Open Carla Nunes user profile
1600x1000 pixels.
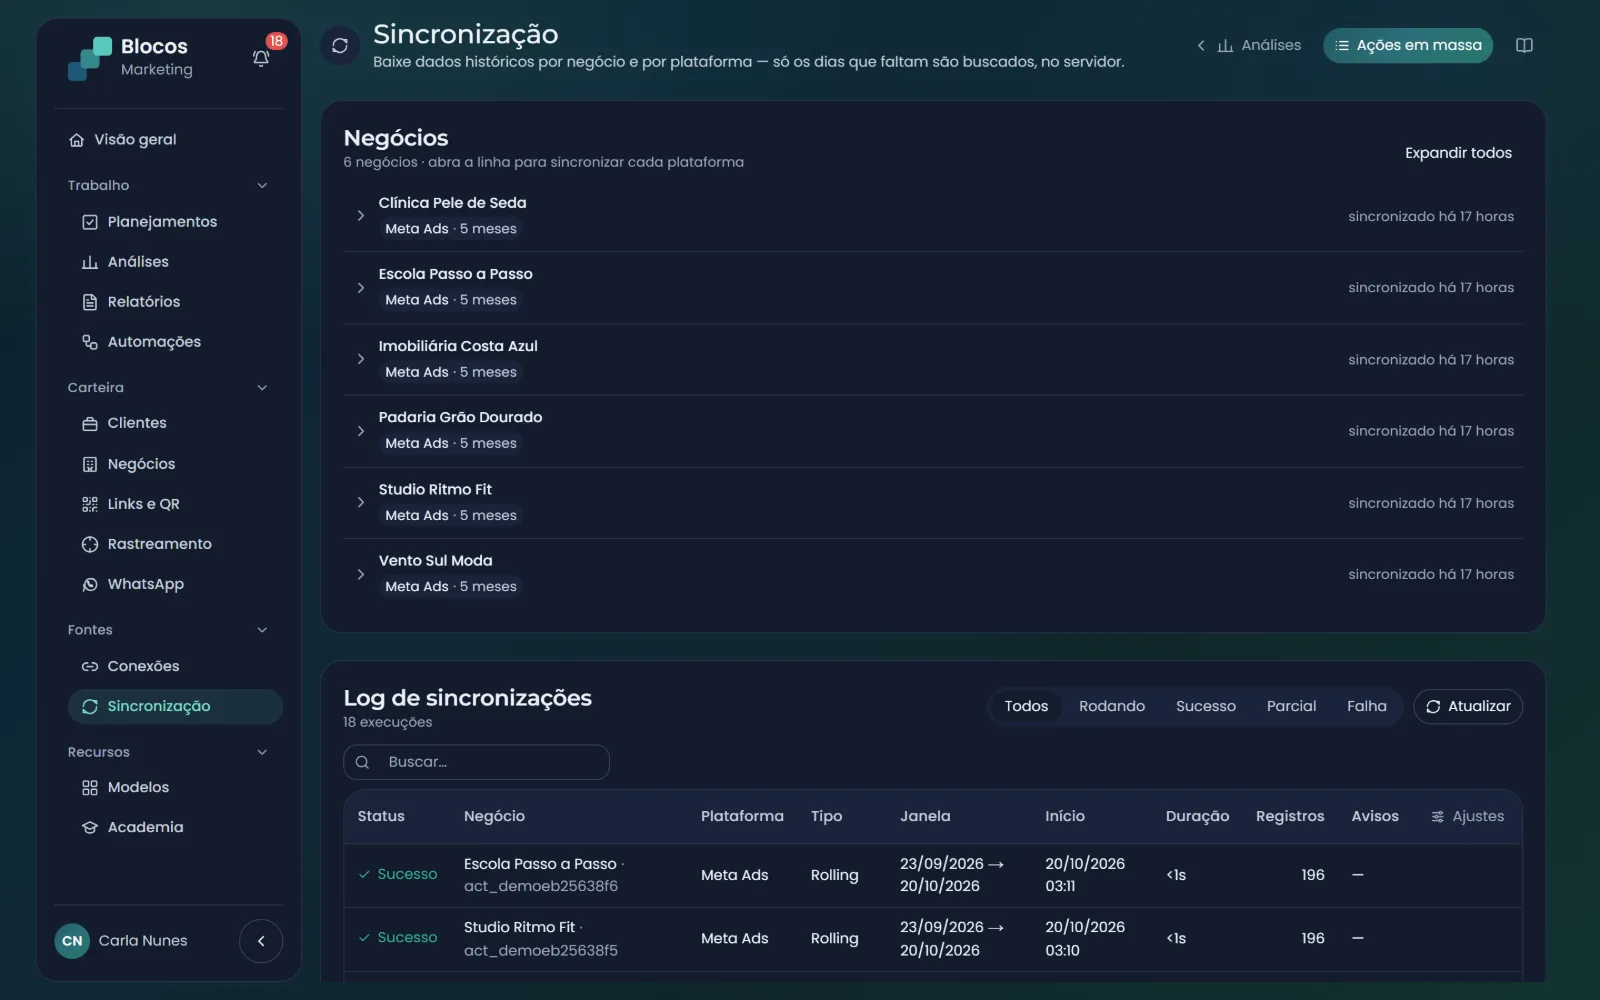(122, 941)
